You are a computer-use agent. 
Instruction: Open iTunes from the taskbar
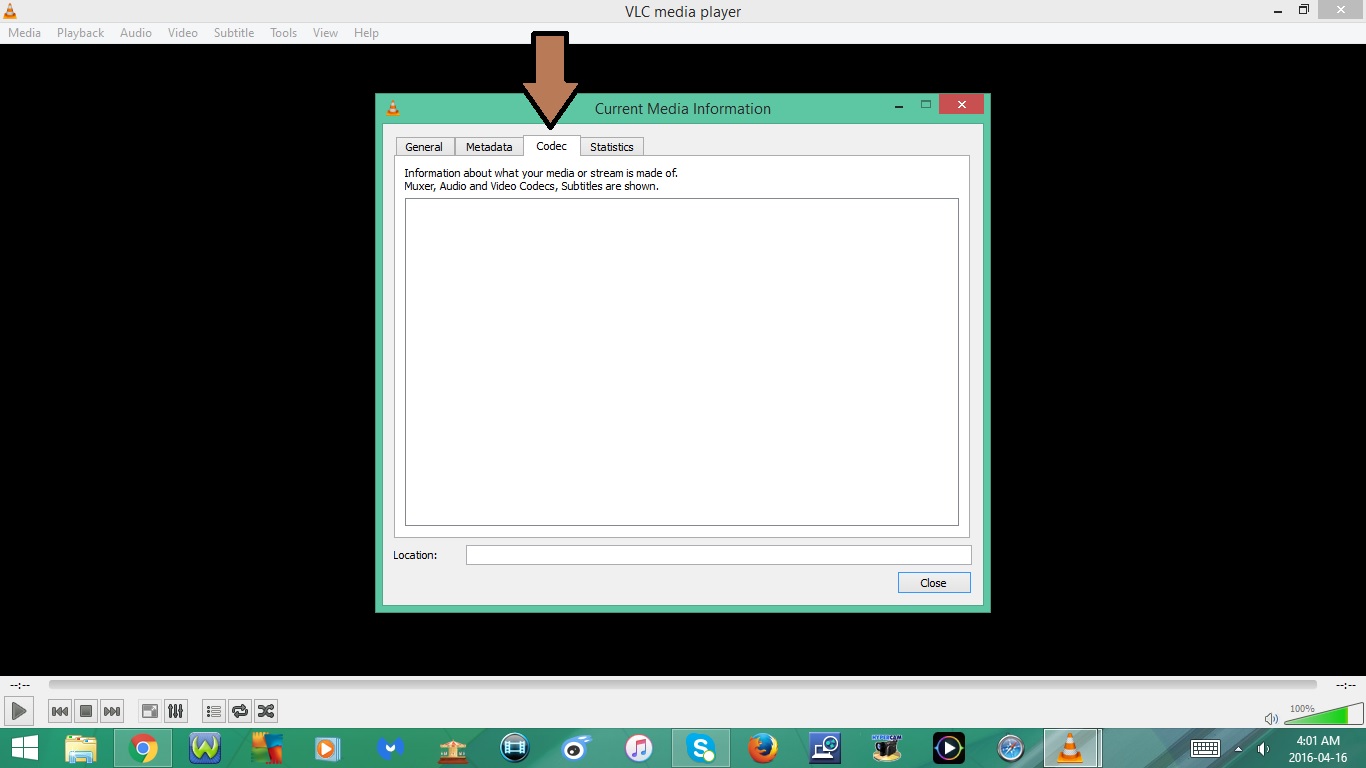(639, 748)
